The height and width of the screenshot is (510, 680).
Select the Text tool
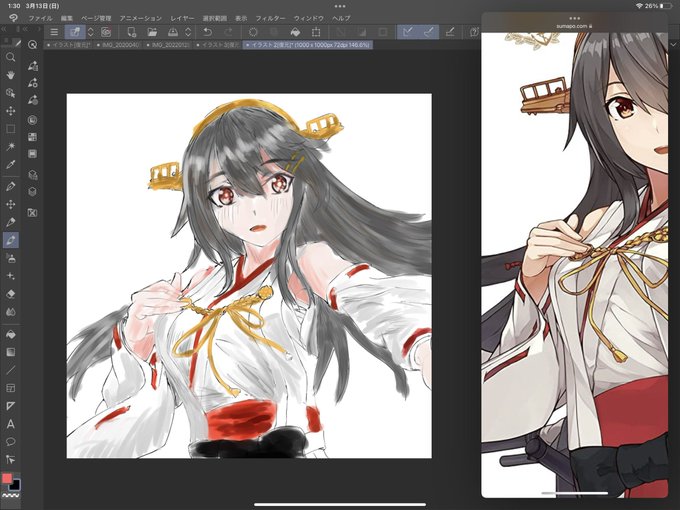10,424
